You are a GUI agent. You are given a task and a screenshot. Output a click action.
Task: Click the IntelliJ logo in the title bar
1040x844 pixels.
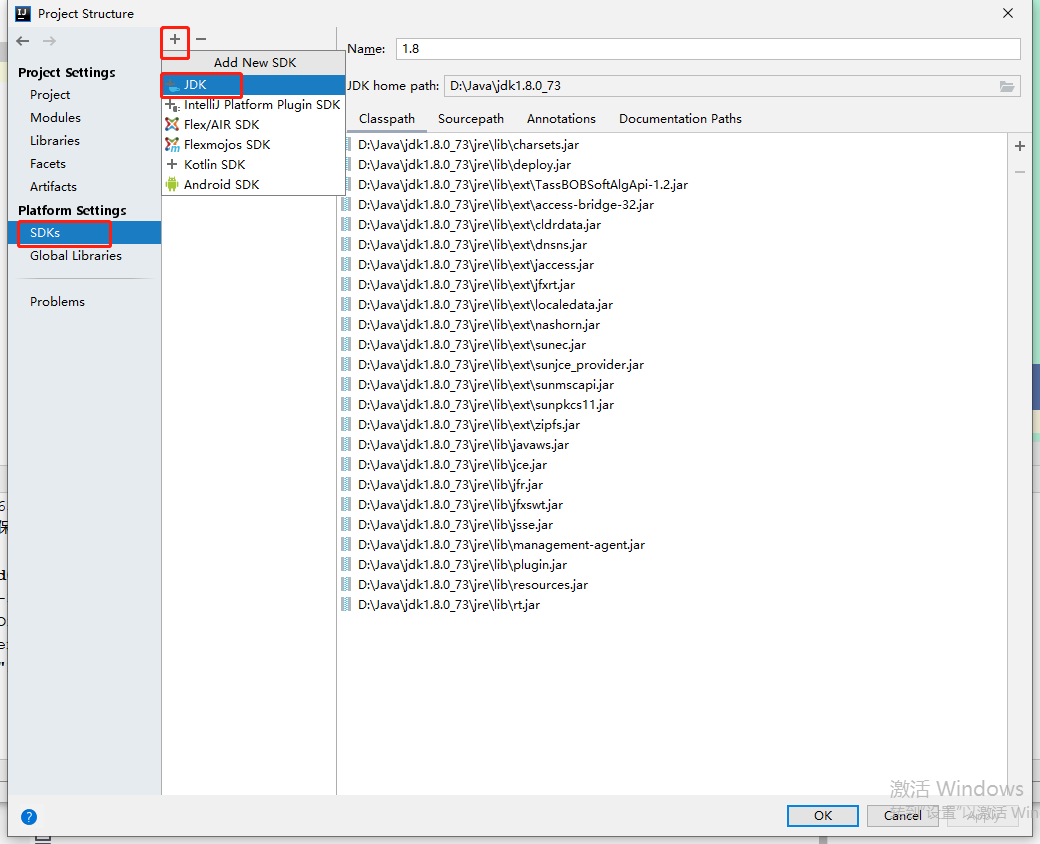[23, 13]
